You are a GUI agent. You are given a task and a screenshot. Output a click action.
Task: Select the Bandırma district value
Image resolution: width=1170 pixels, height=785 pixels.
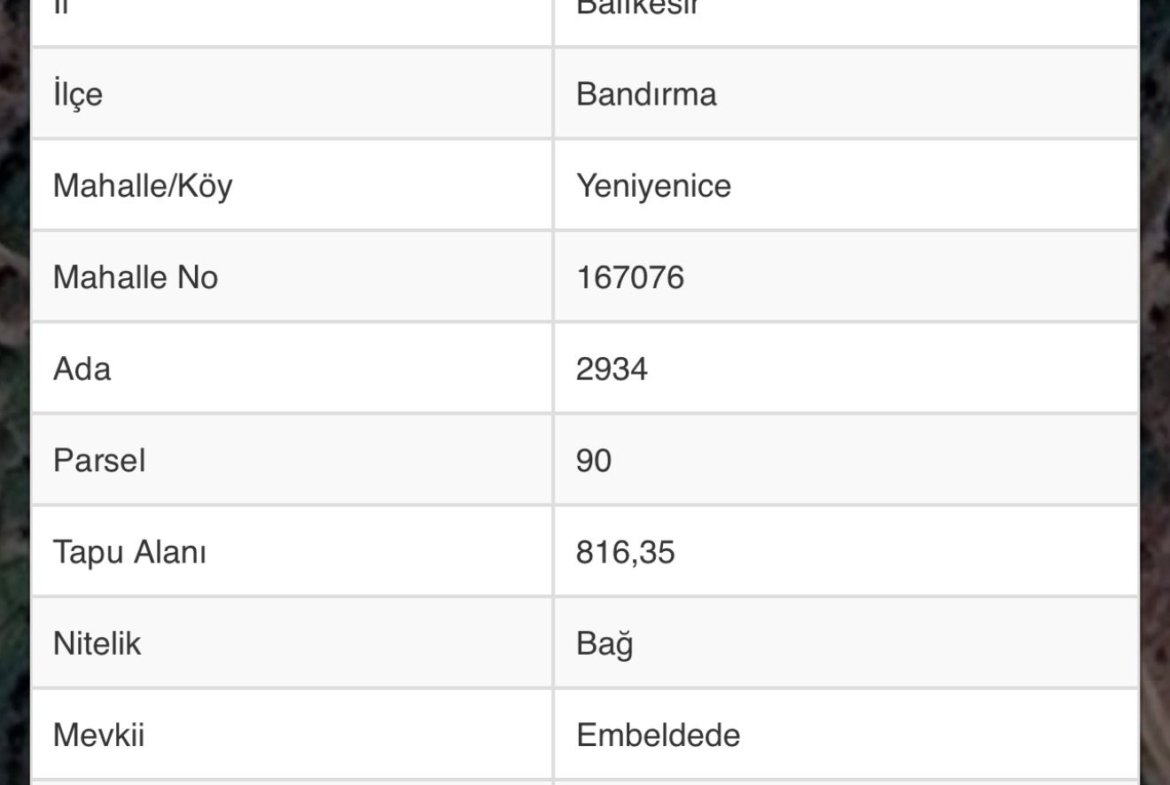coord(646,95)
